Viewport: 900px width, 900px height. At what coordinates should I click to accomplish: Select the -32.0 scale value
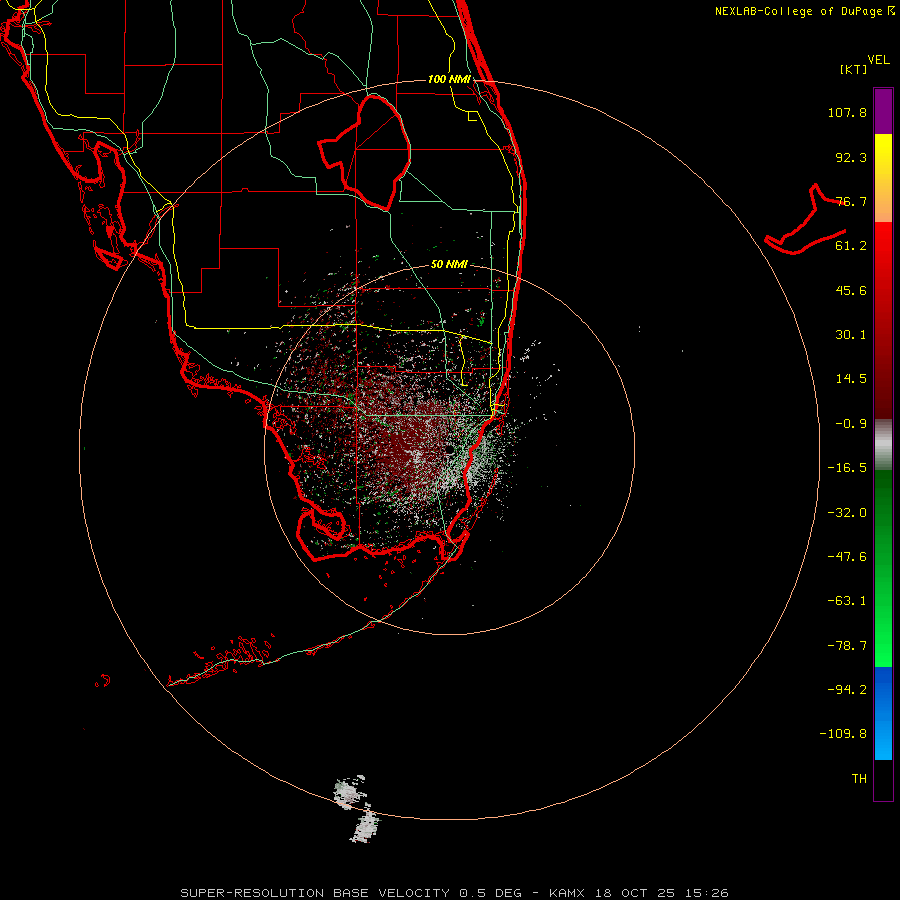point(847,513)
